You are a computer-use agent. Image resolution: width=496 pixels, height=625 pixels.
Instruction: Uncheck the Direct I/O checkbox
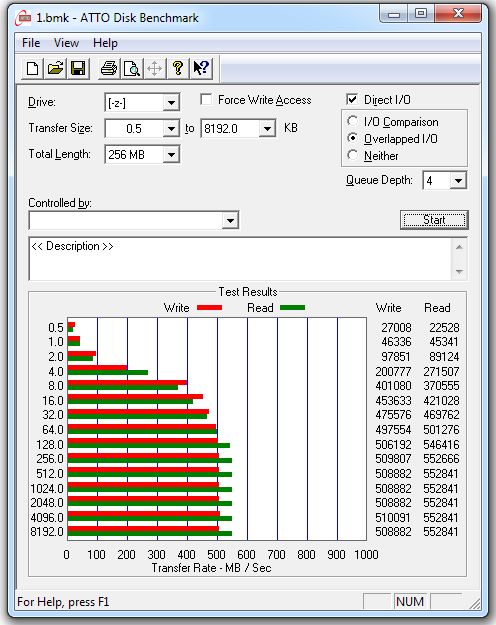352,99
